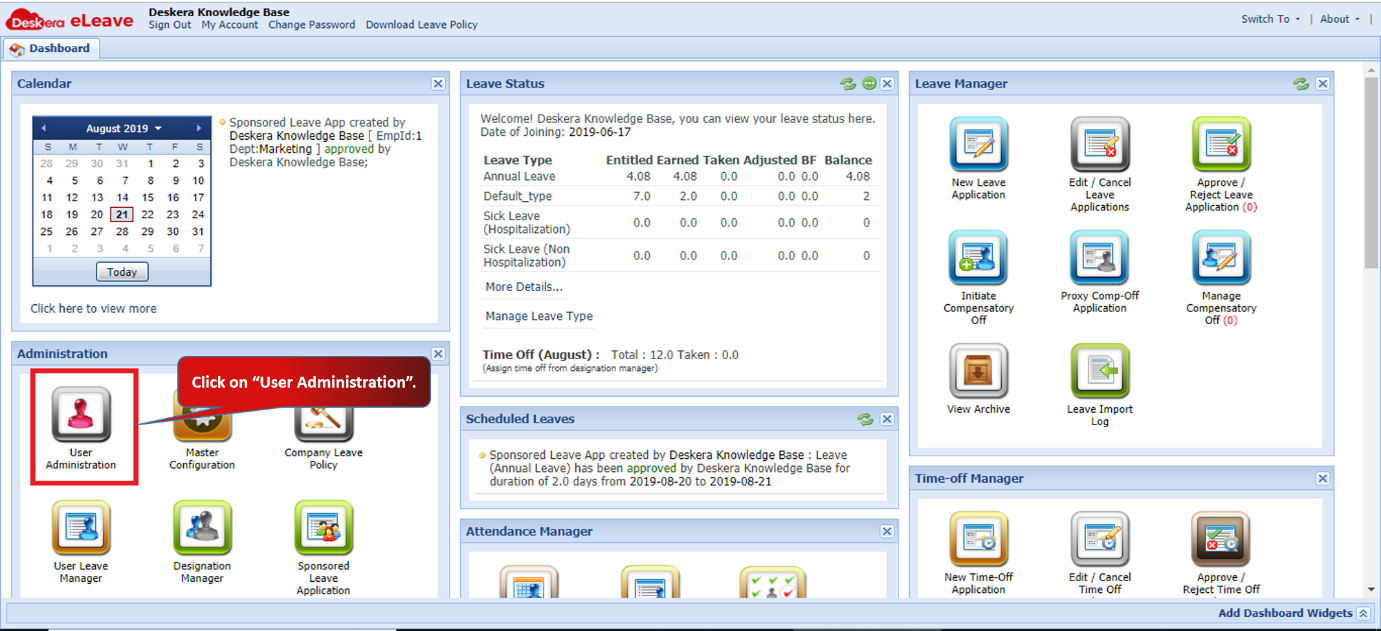1381x631 pixels.
Task: Open New Time-Off Application icon
Action: [979, 540]
